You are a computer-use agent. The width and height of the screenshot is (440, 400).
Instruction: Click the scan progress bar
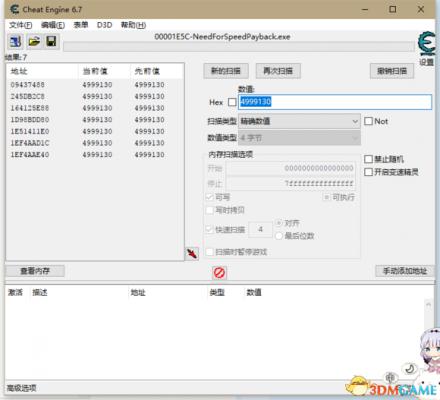pos(239,47)
